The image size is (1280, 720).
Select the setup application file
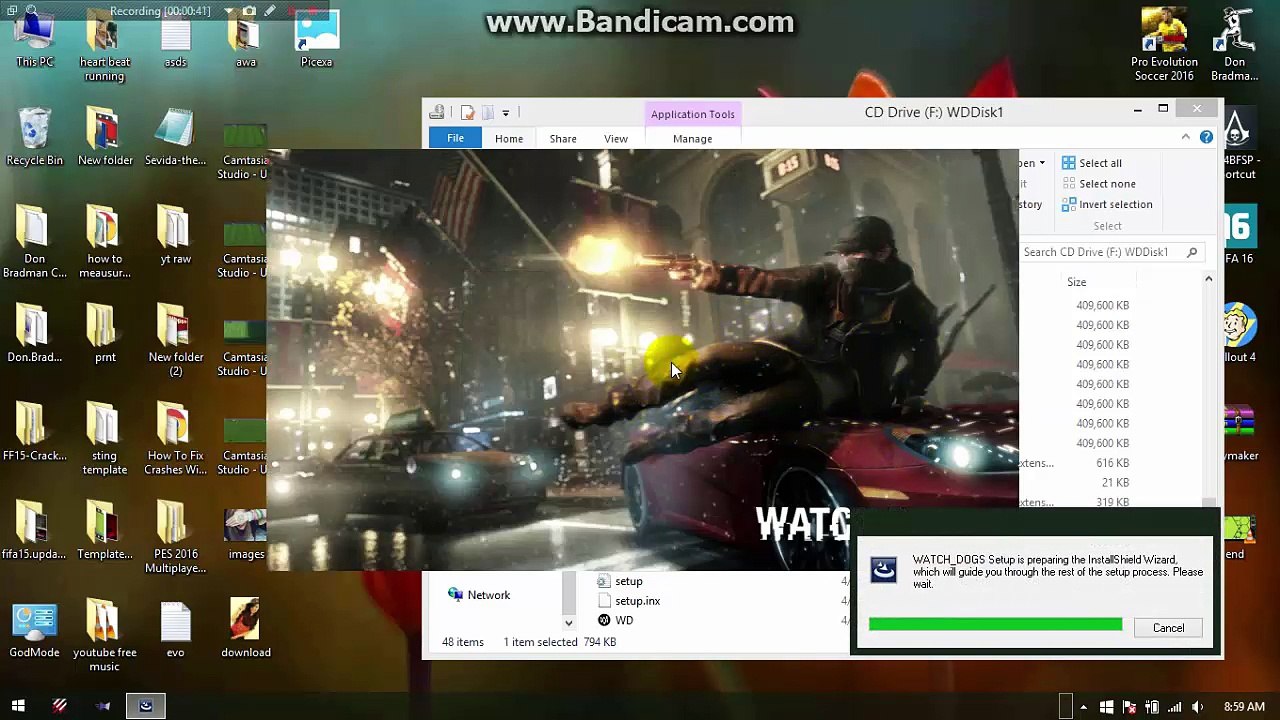[618, 581]
